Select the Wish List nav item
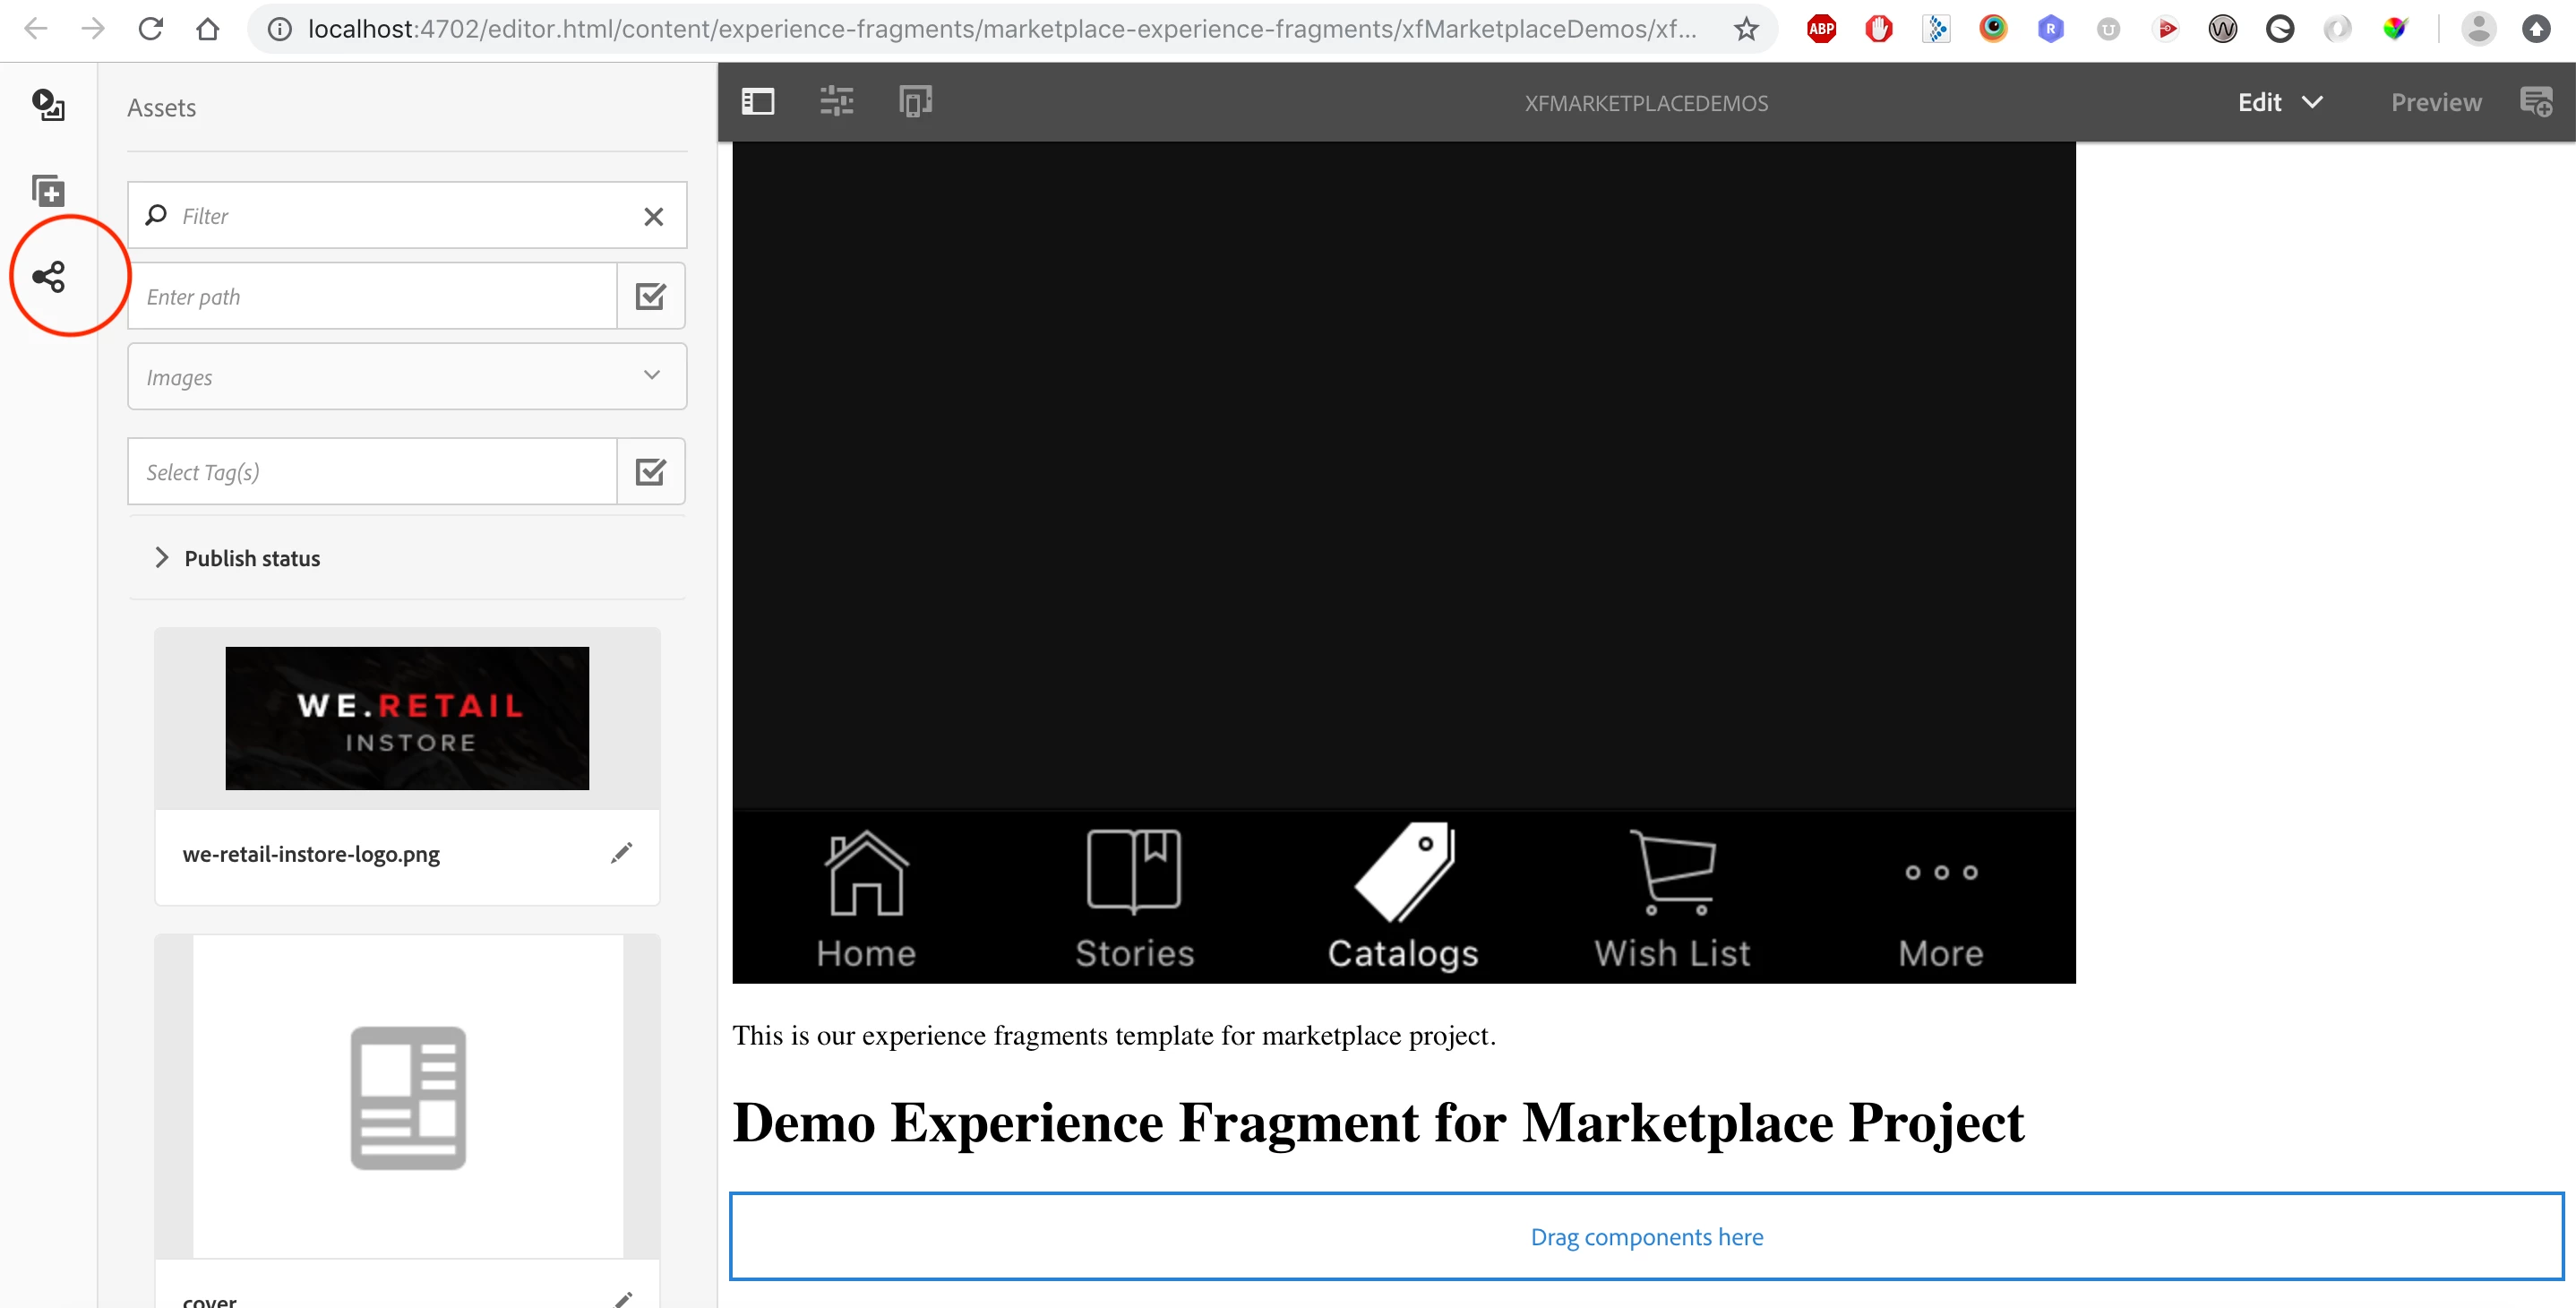The width and height of the screenshot is (2576, 1308). pyautogui.click(x=1672, y=897)
